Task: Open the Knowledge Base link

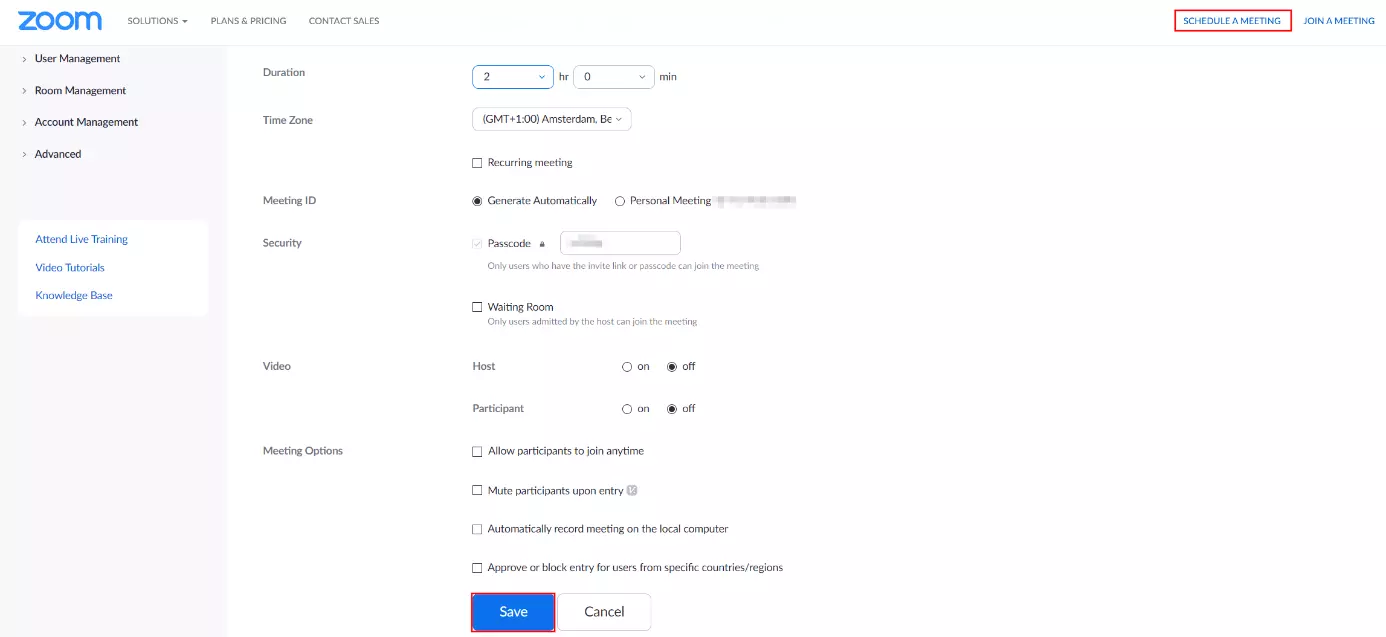Action: (74, 296)
